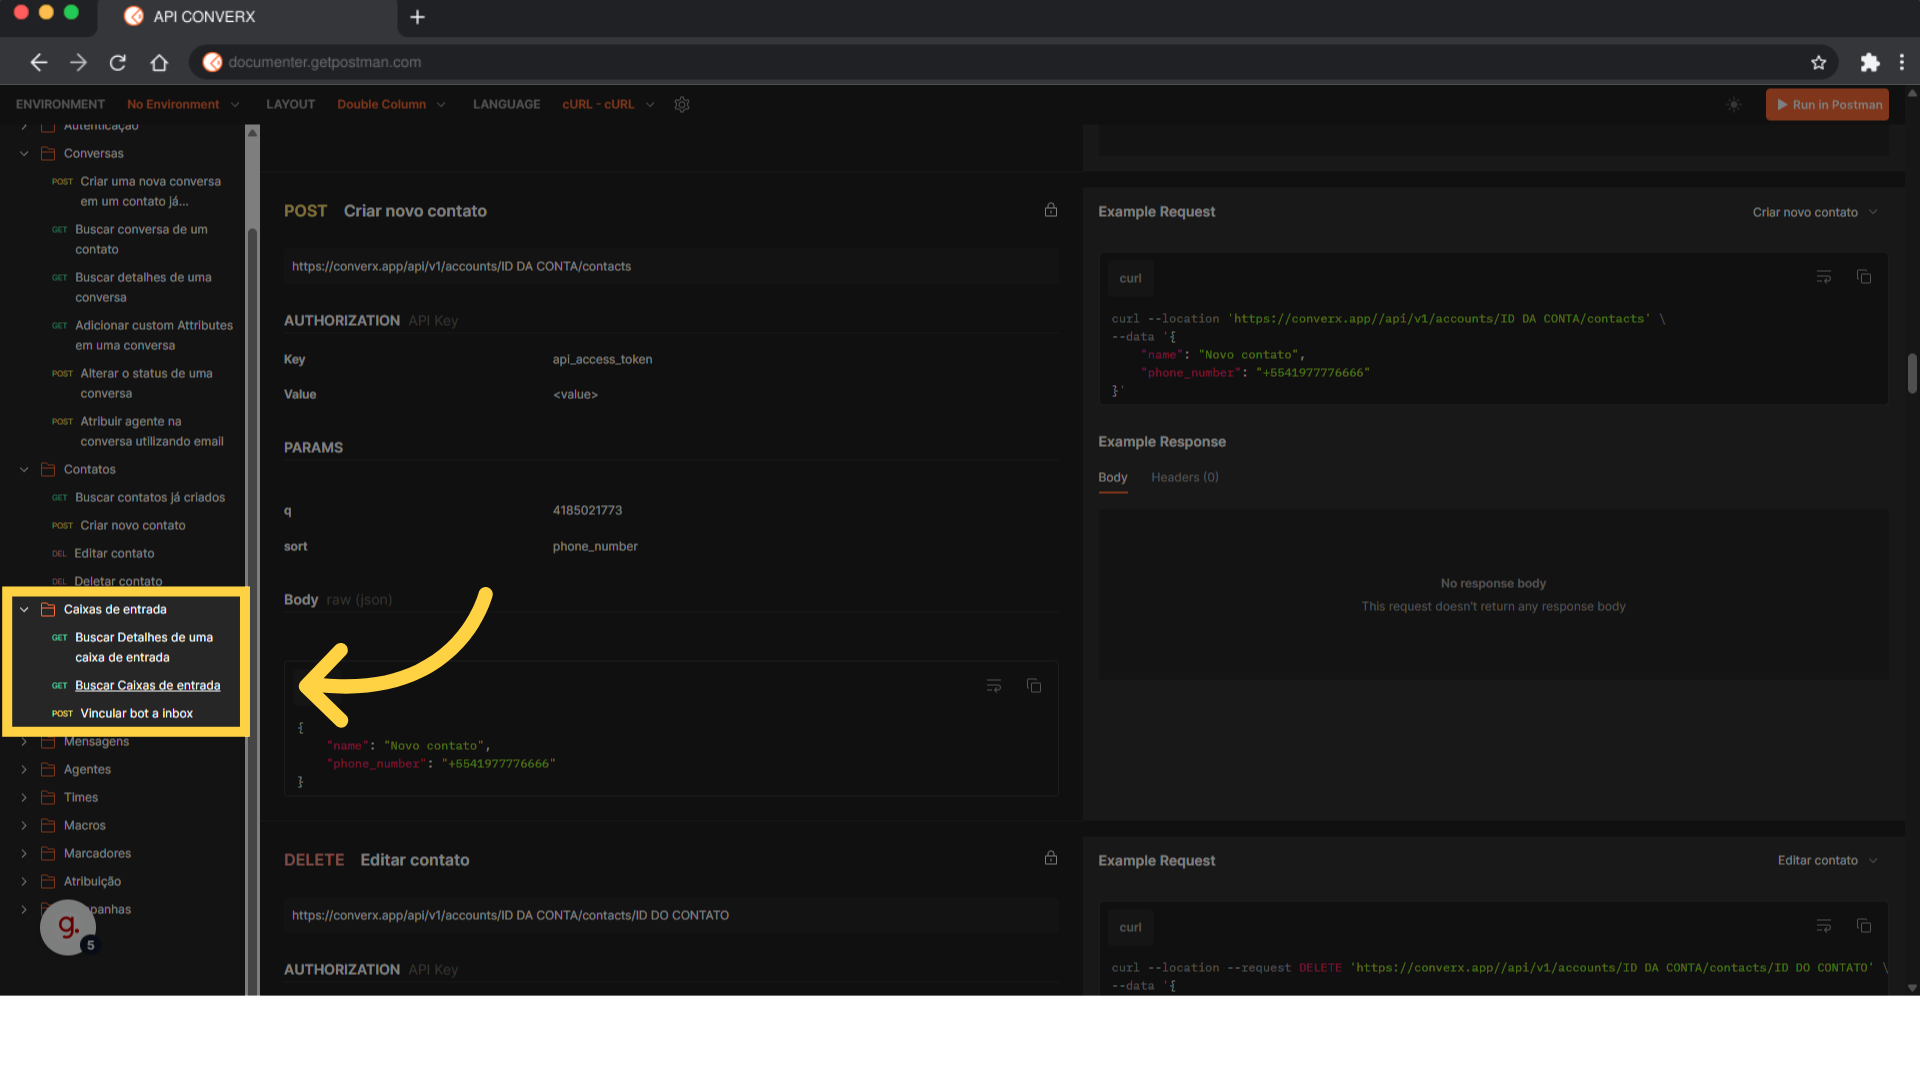Image resolution: width=1920 pixels, height=1080 pixels.
Task: Open Buscar detalhes de uma conversa
Action: click(143, 287)
